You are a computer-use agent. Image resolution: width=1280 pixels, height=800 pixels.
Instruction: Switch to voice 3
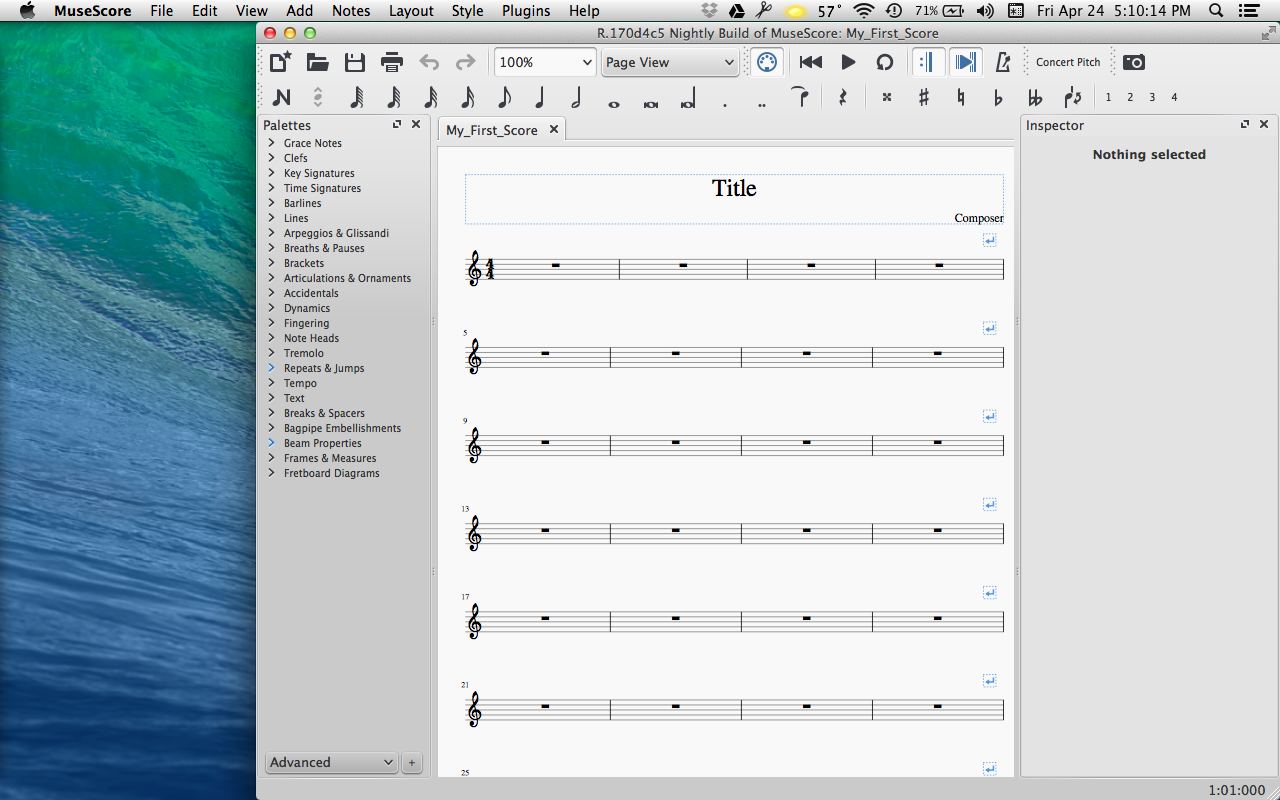click(x=1152, y=97)
